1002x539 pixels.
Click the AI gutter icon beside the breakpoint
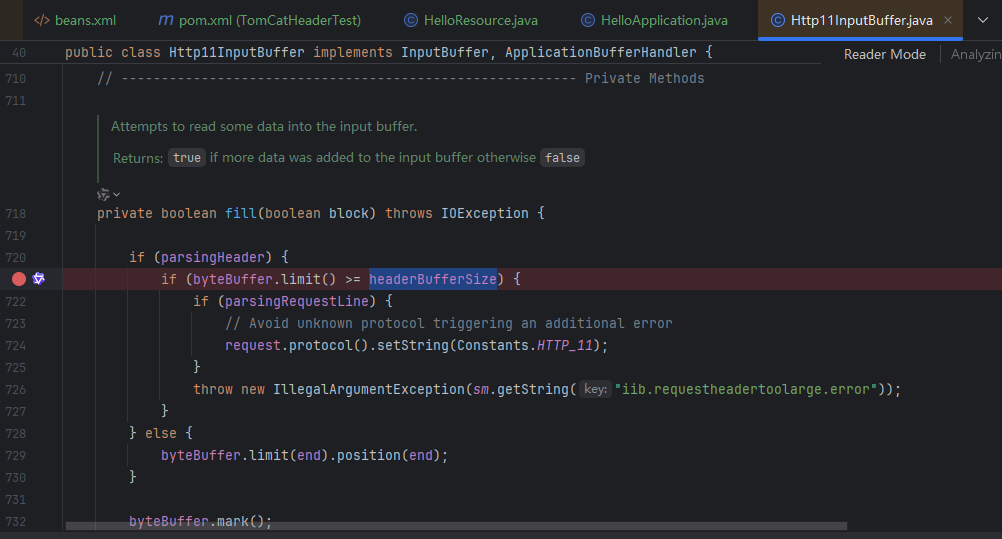coord(38,279)
